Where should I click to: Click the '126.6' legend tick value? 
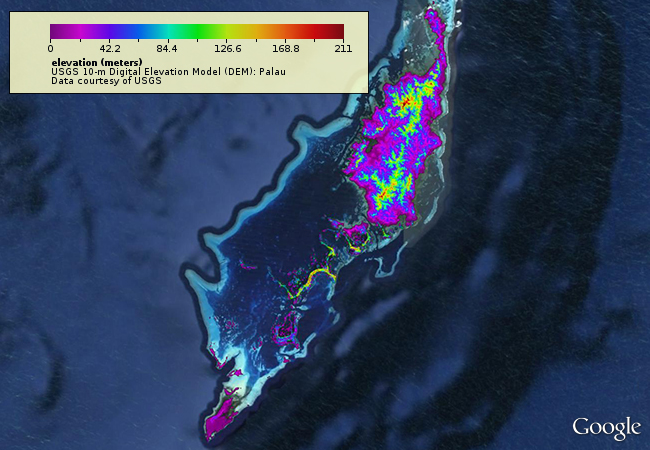point(228,49)
